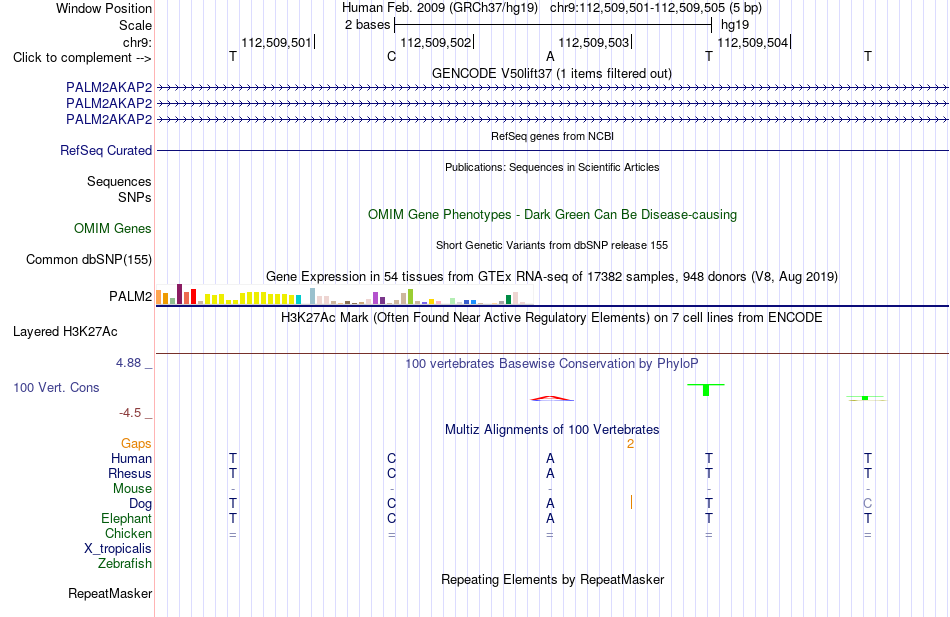This screenshot has height=617, width=950.
Task: Open Short Genetic Variants from dbSNP release 155
Action: point(552,245)
